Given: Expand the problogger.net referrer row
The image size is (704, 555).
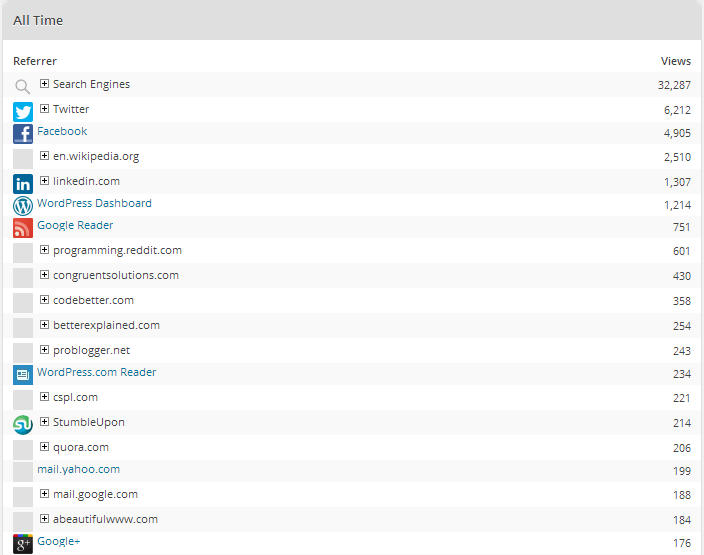Looking at the screenshot, I should pyautogui.click(x=44, y=349).
